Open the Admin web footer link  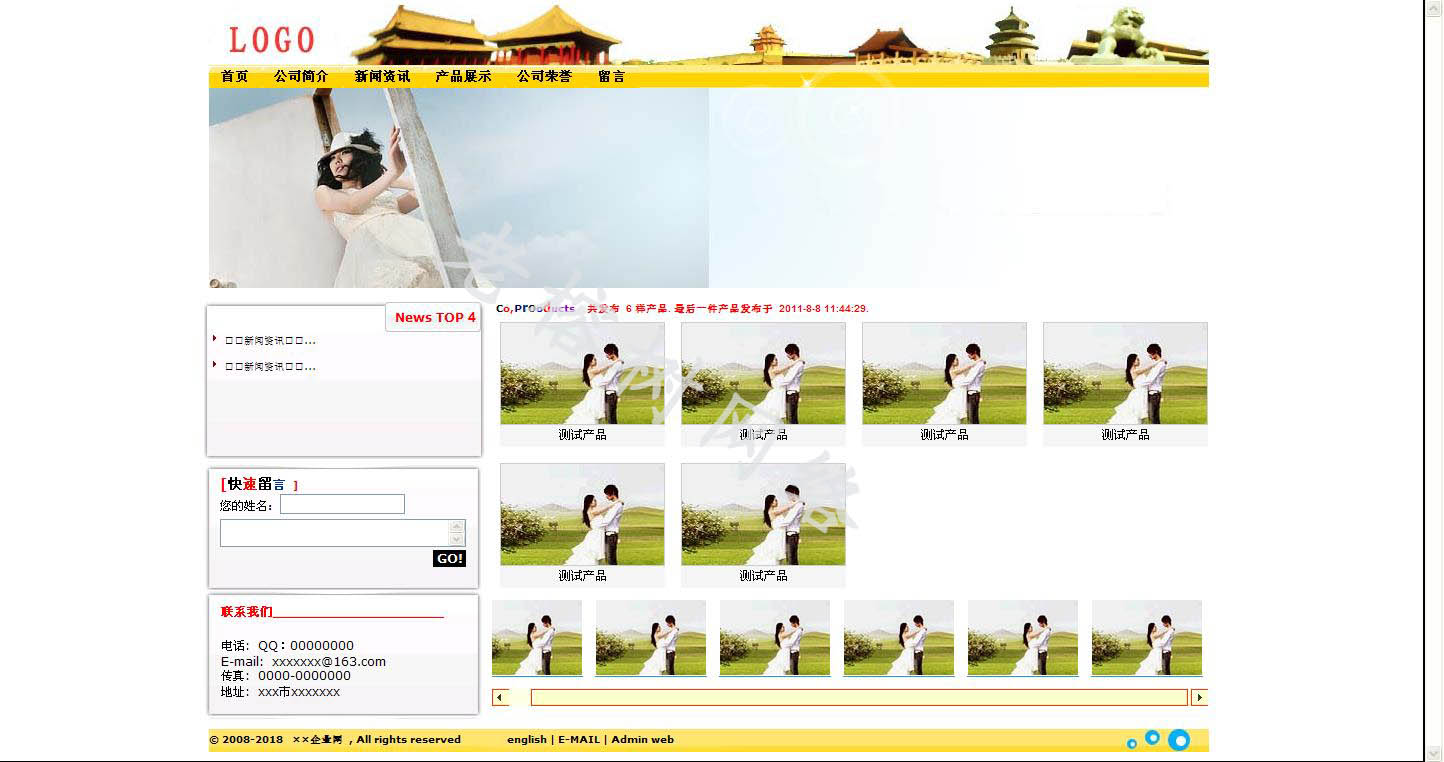click(x=642, y=740)
